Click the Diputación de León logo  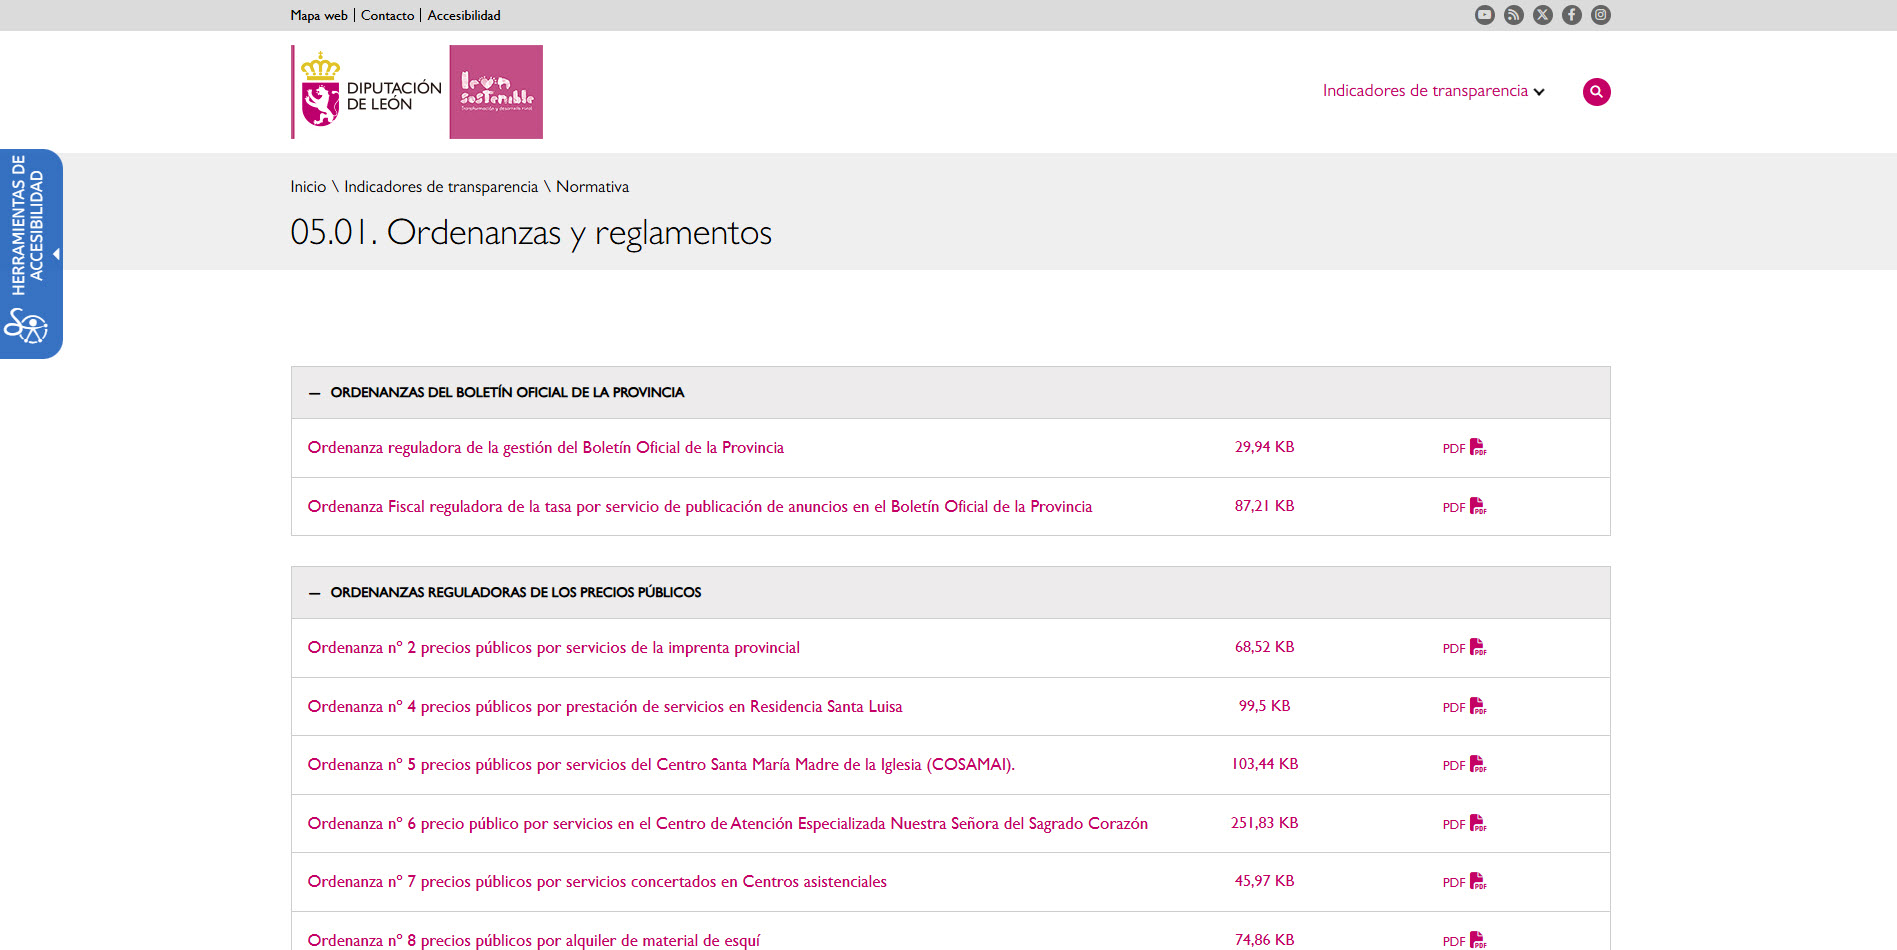pos(368,92)
